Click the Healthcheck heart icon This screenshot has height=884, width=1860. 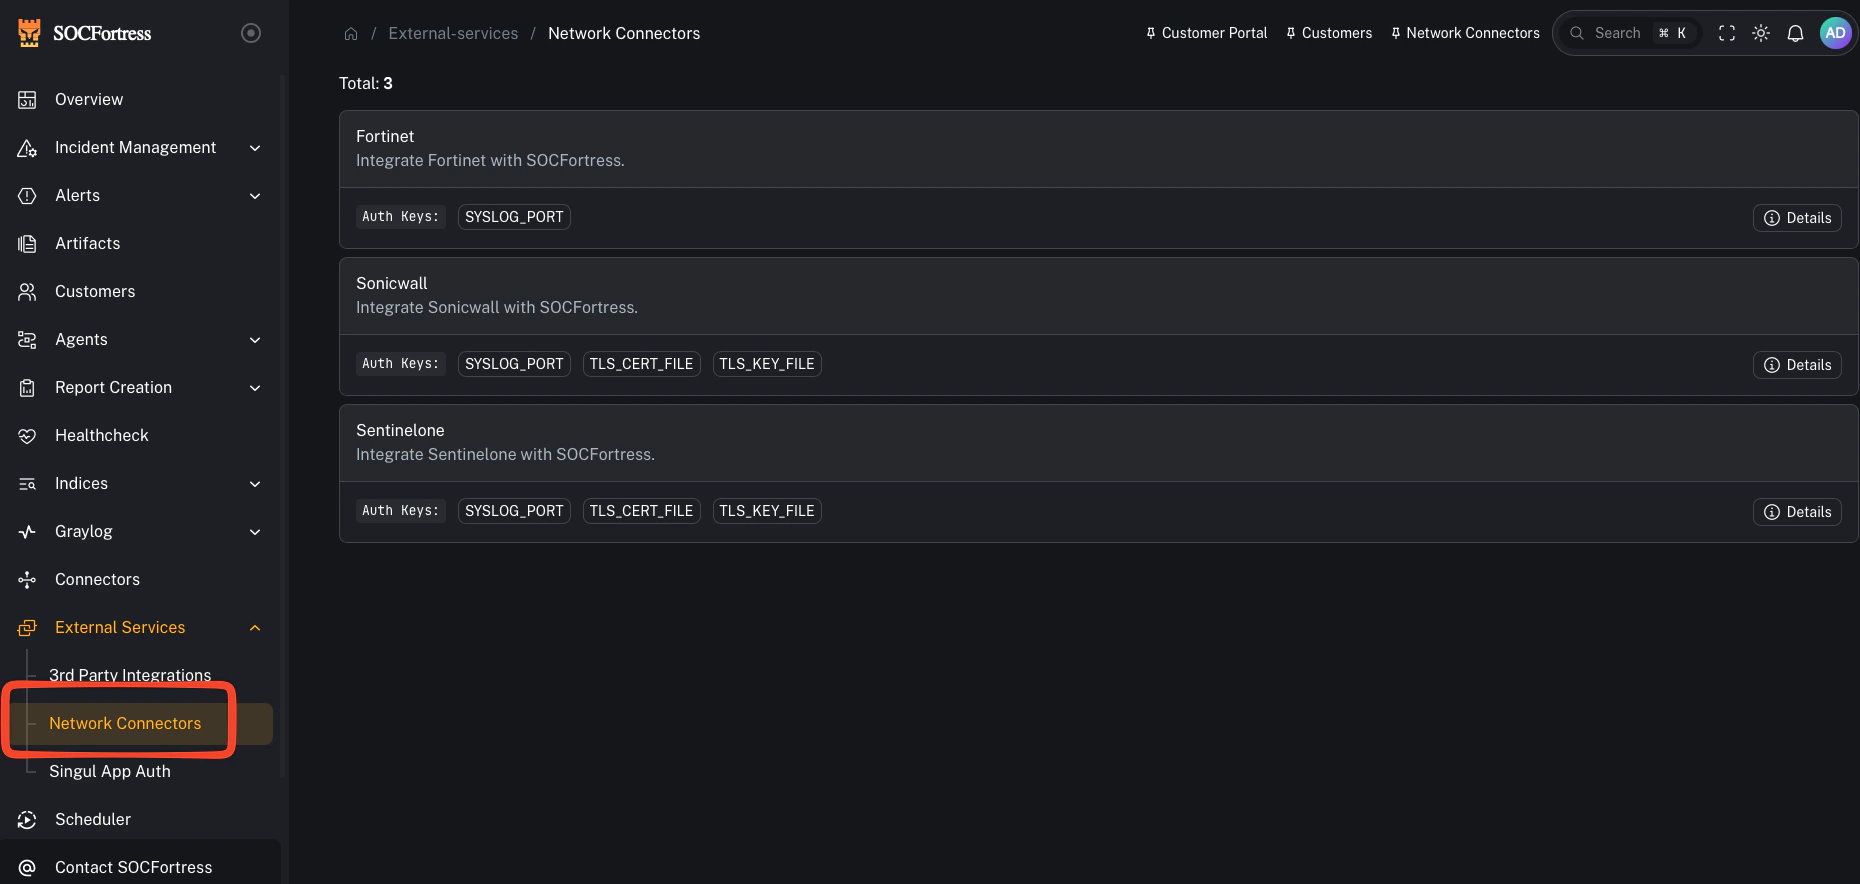point(27,436)
